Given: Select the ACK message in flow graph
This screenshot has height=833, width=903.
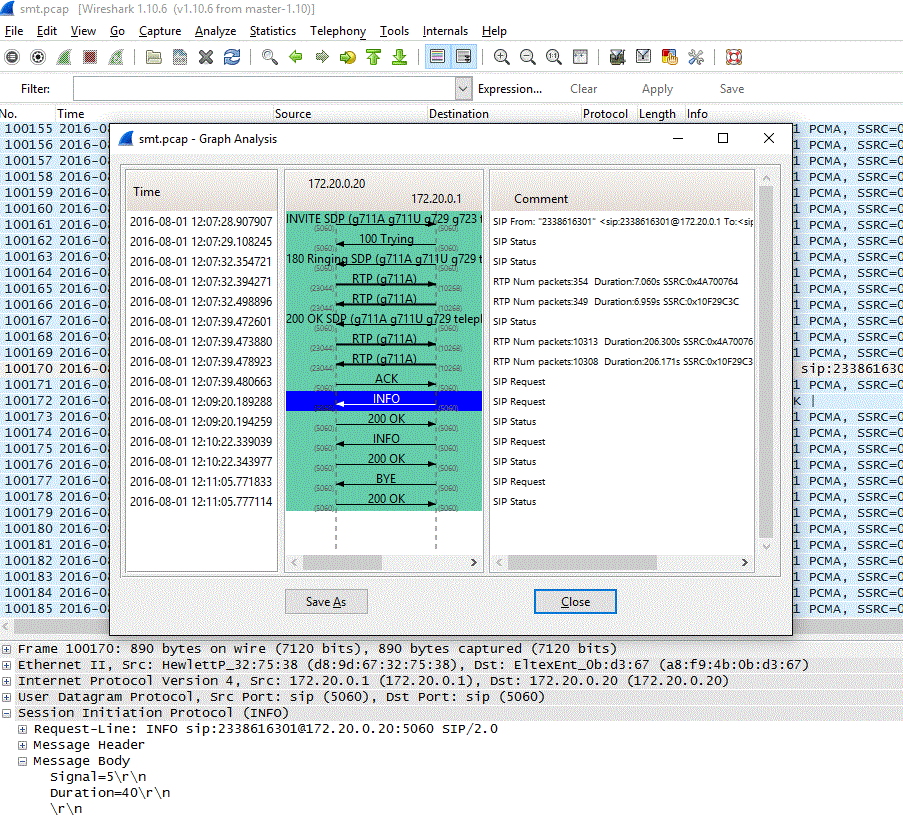Looking at the screenshot, I should [x=386, y=379].
